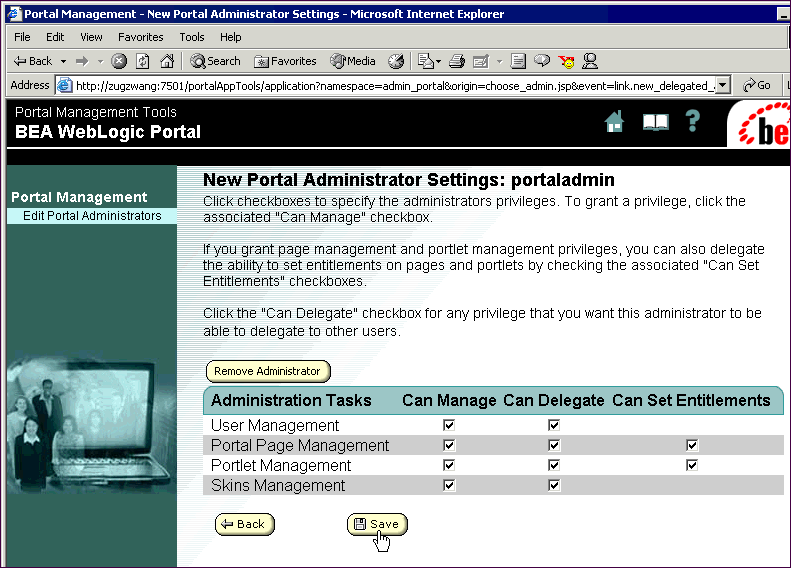Open Edit Portal Administrators link
This screenshot has height=568, width=791.
tap(92, 216)
